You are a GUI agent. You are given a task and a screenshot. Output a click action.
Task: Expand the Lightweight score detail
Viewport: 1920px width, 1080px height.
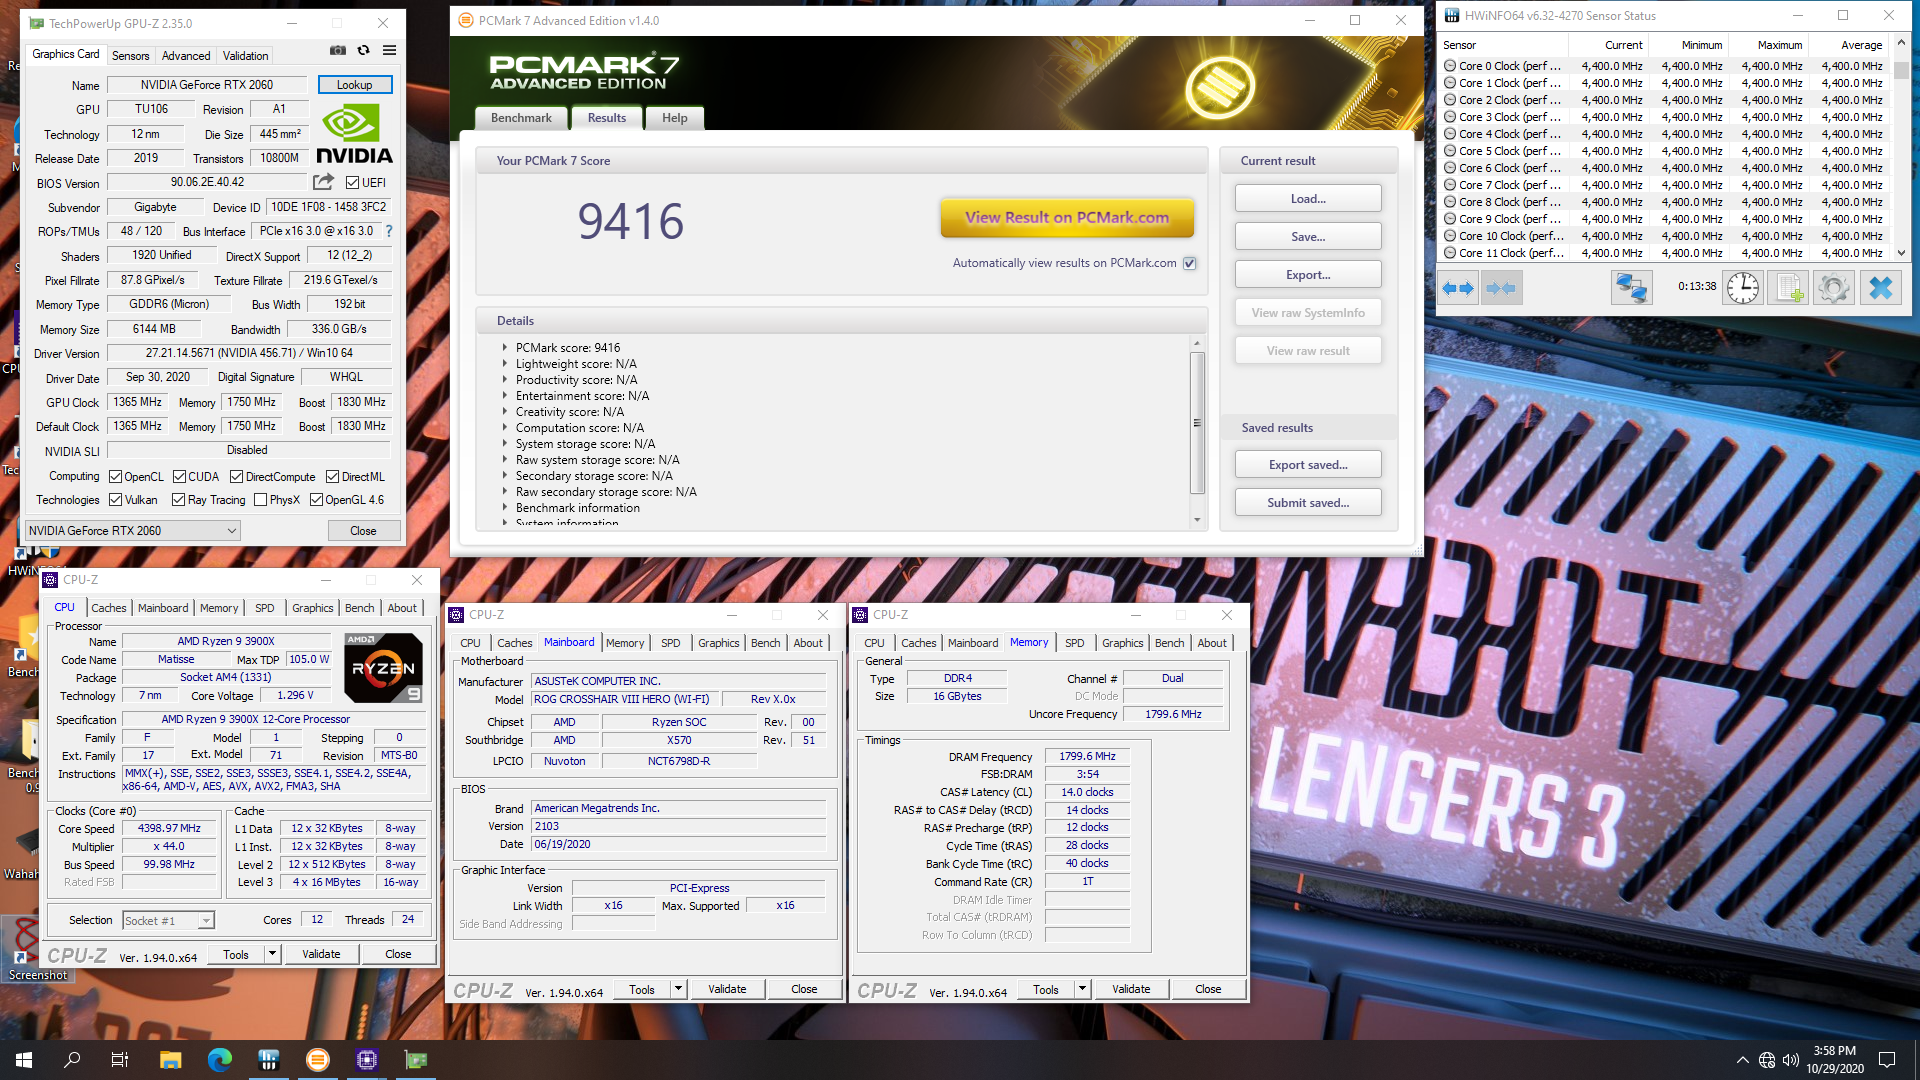coord(504,364)
